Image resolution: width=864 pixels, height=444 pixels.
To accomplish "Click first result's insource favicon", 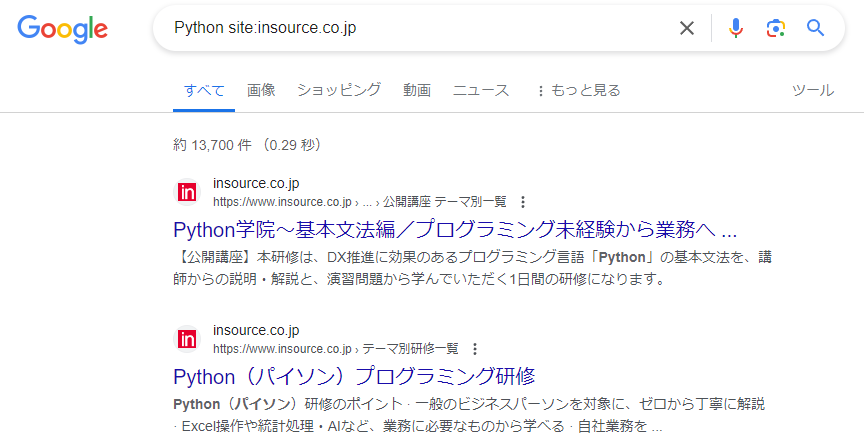I will point(187,192).
